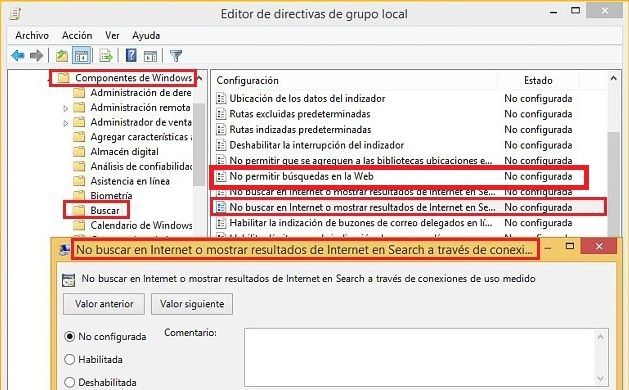Open the Archivo menu
The height and width of the screenshot is (390, 629).
click(x=32, y=35)
